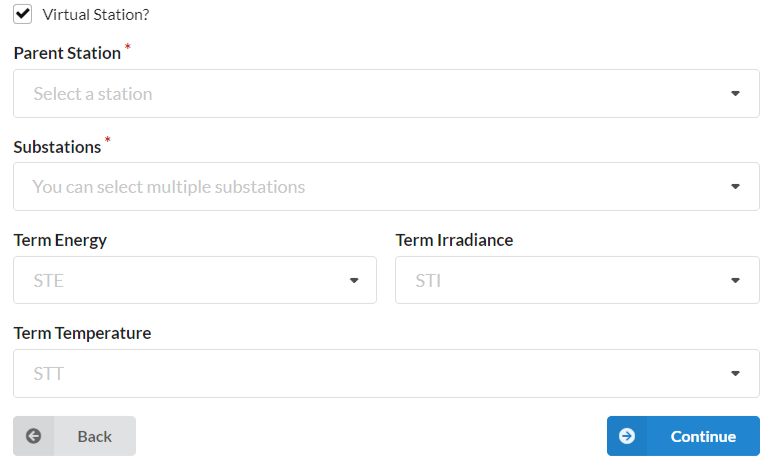Open the STT Term Temperature dropdown

386,374
